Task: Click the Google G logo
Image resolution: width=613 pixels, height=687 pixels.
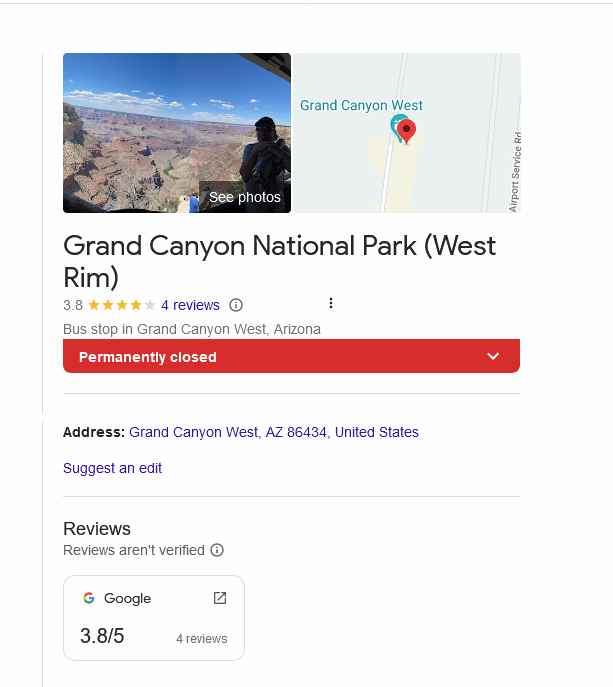Action: coord(89,598)
